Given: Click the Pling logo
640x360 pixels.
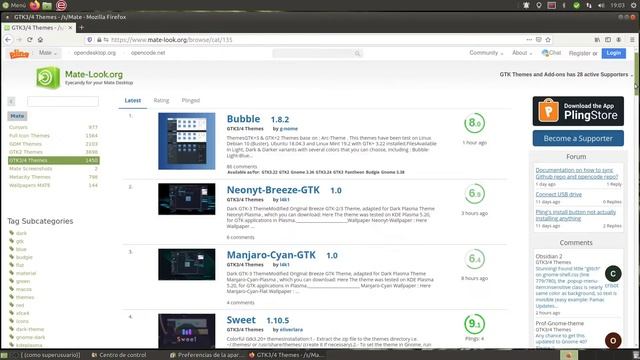Looking at the screenshot, I should coord(19,53).
